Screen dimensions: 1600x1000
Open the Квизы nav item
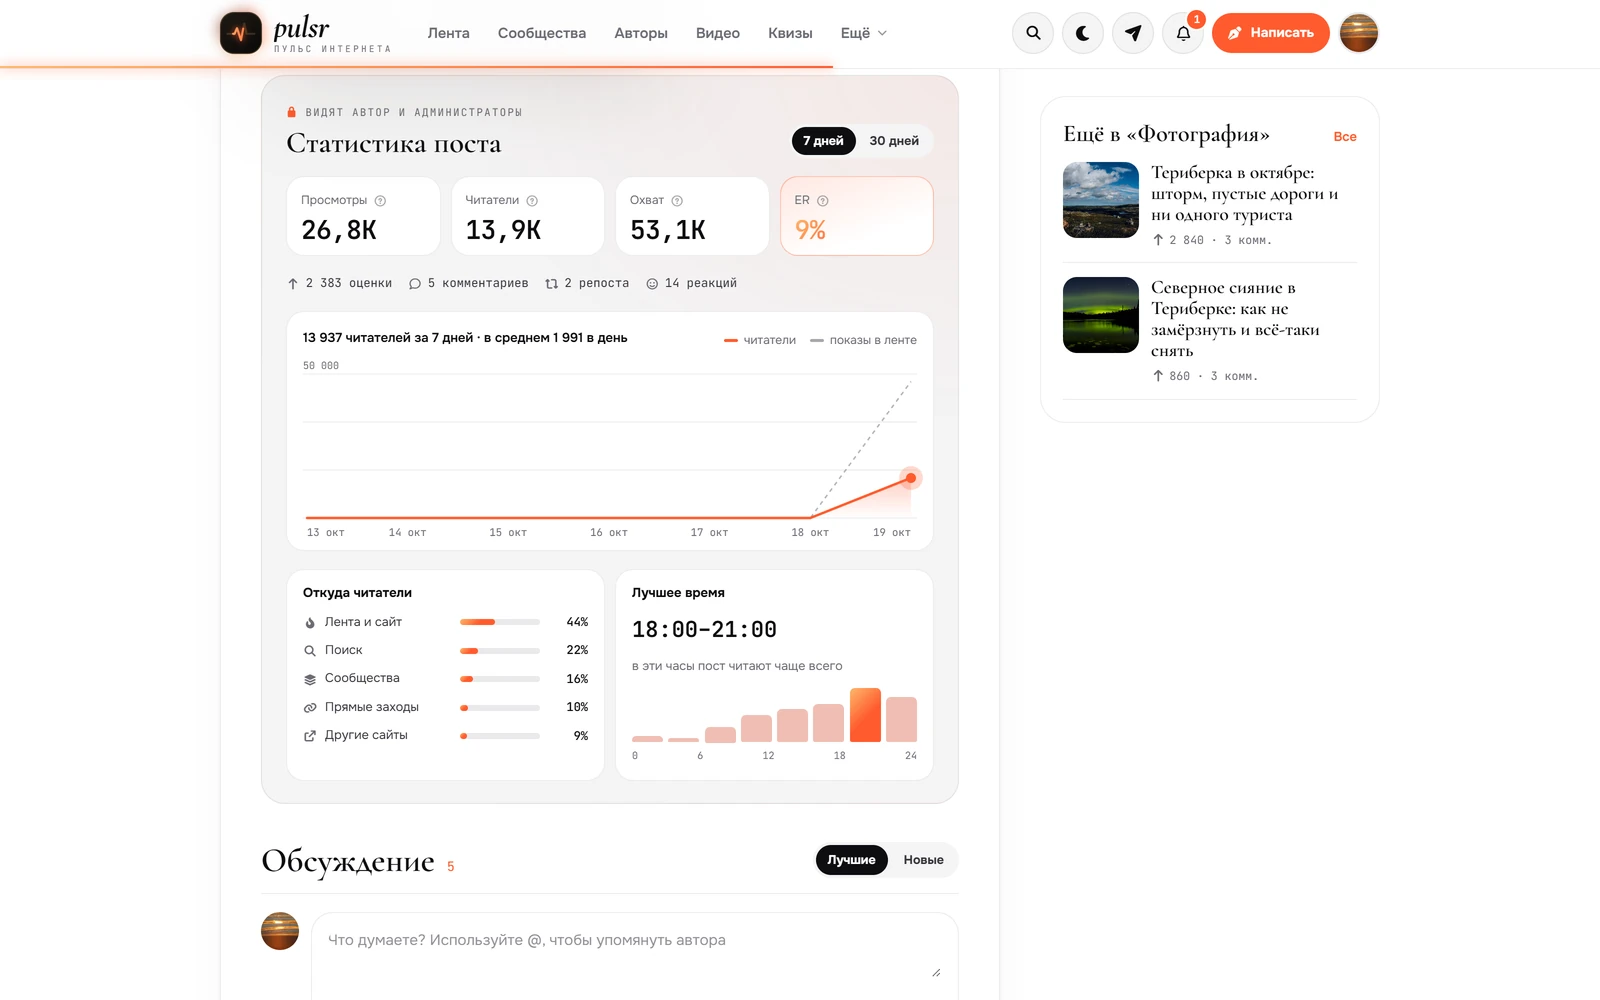tap(790, 33)
